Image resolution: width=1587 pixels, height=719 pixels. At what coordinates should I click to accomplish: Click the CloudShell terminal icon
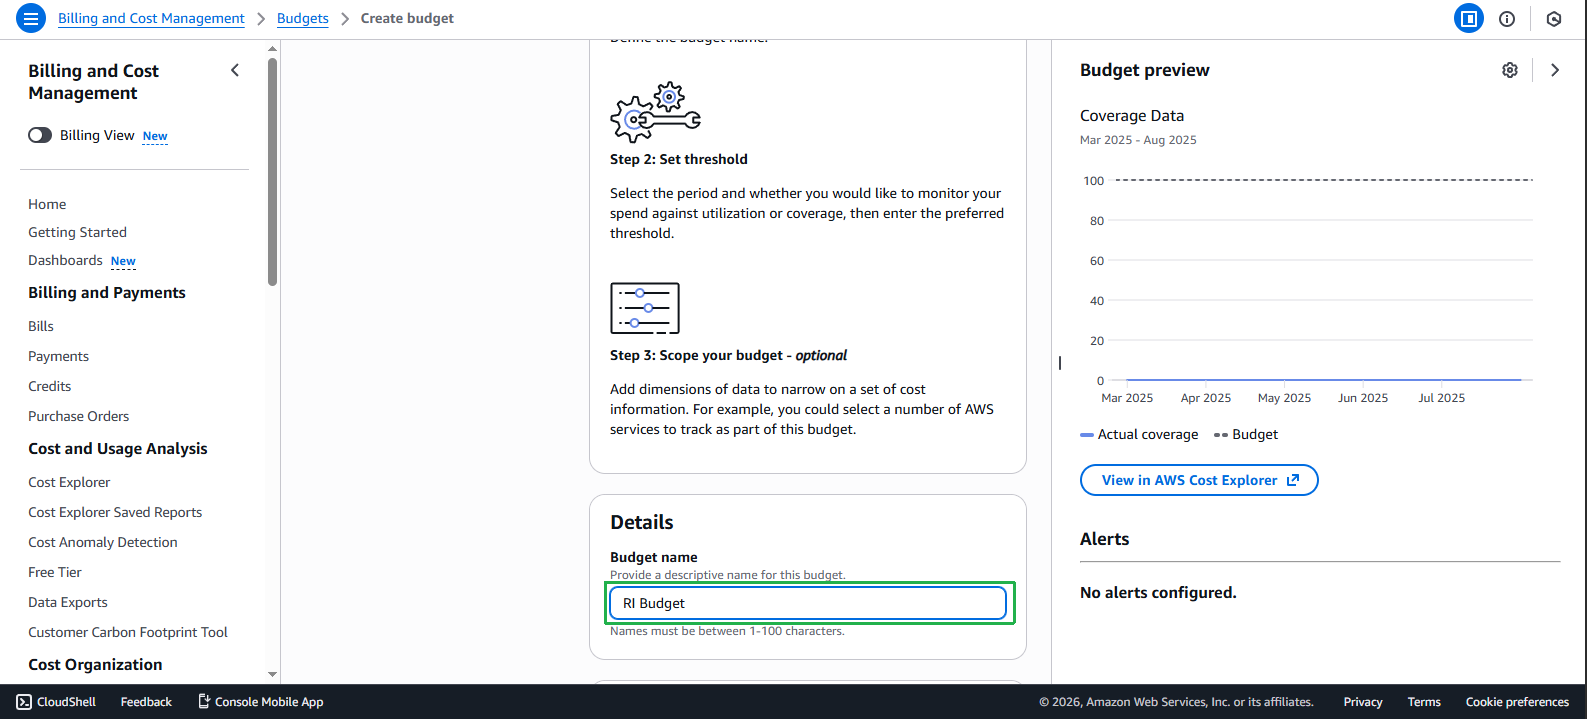click(x=24, y=702)
